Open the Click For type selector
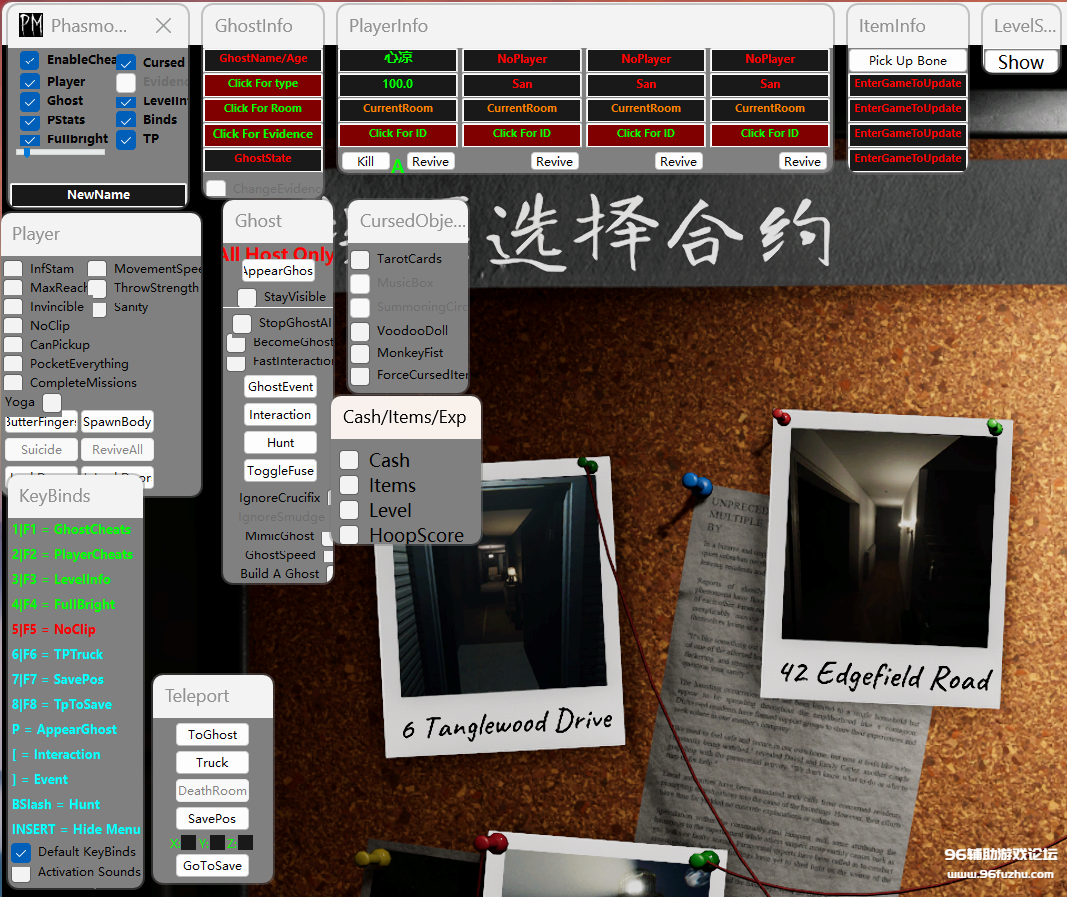The height and width of the screenshot is (897, 1067). (x=265, y=84)
